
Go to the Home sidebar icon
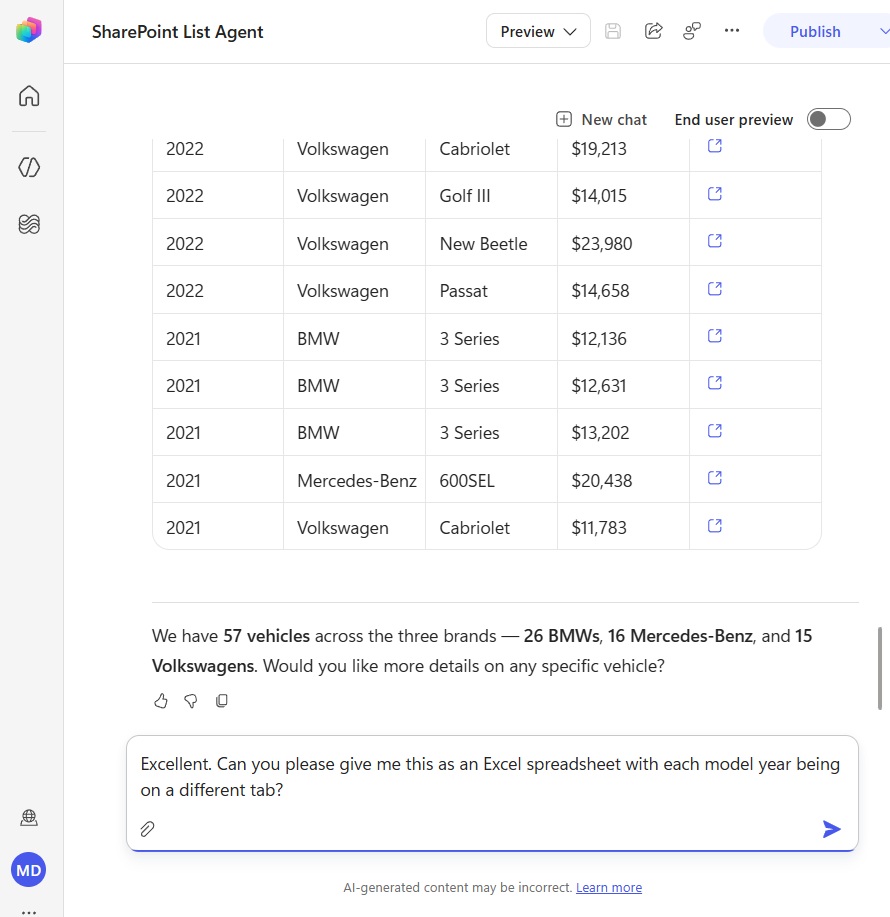click(x=29, y=96)
